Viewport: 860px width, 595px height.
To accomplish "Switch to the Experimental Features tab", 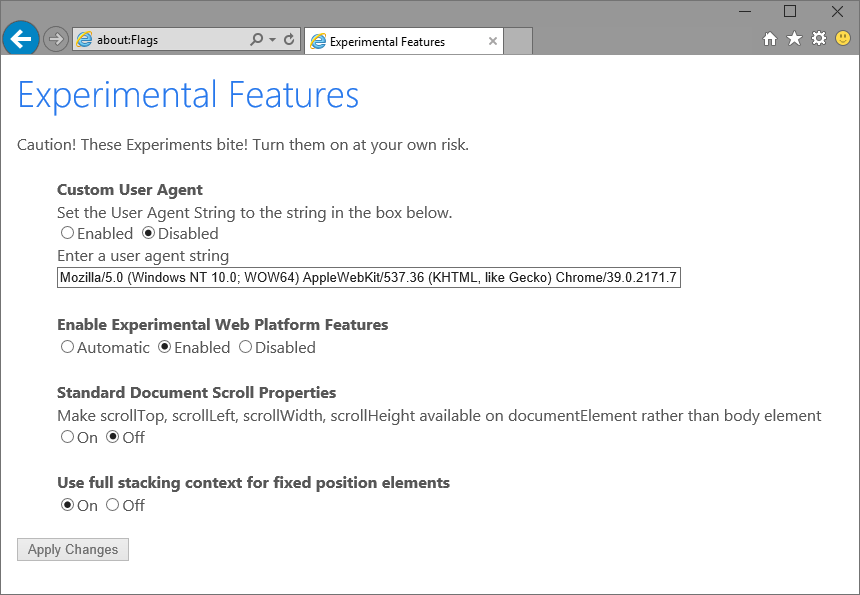I will (x=400, y=41).
